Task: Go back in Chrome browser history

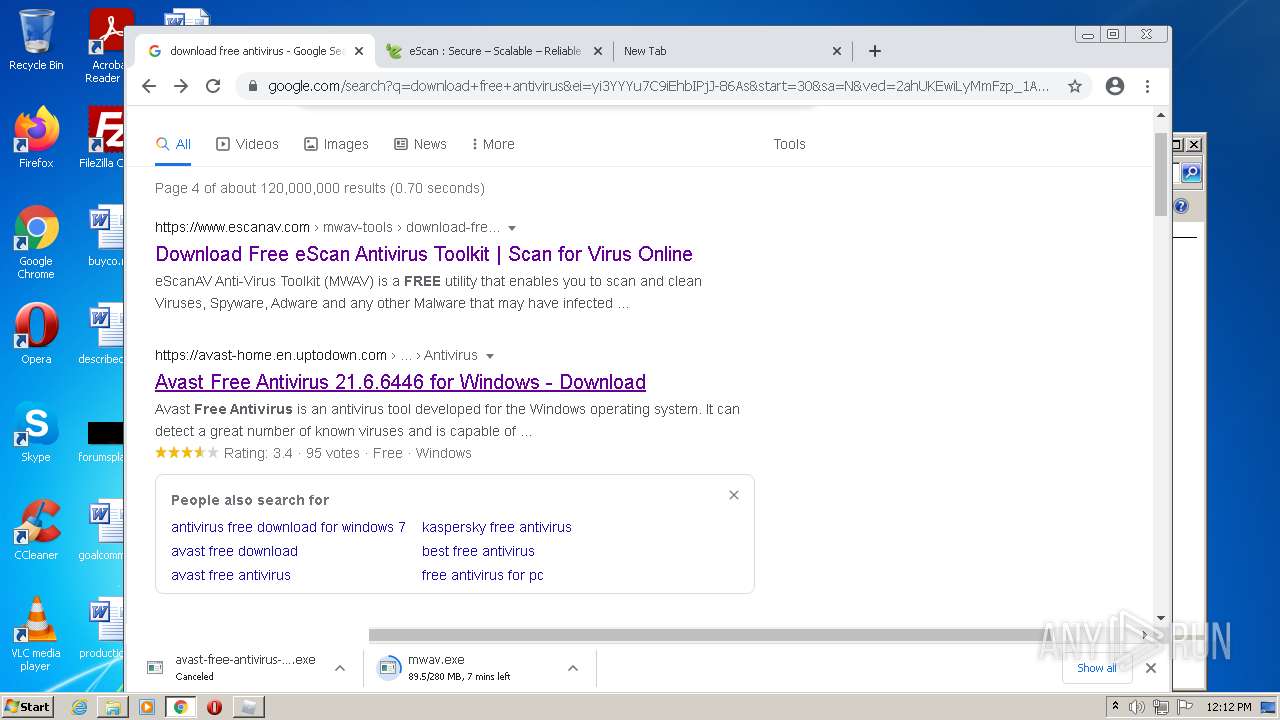Action: coord(149,86)
